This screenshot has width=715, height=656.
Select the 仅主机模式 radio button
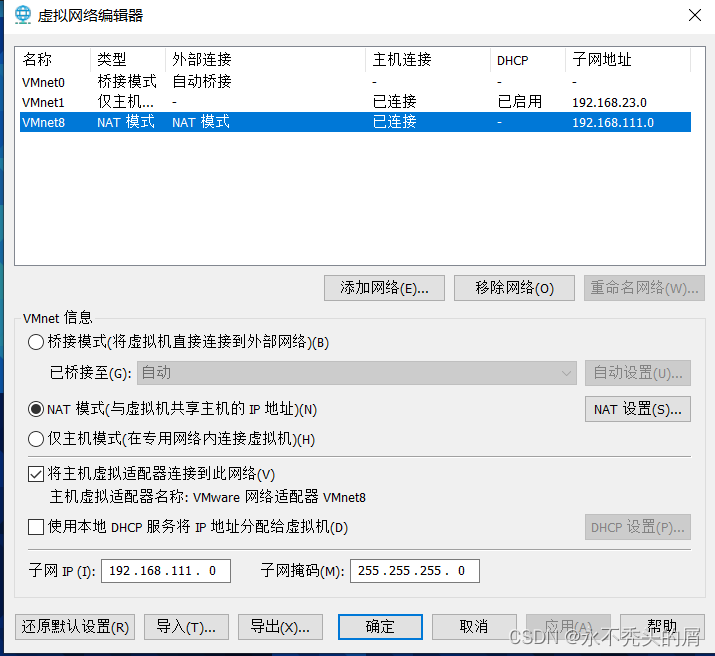point(36,439)
